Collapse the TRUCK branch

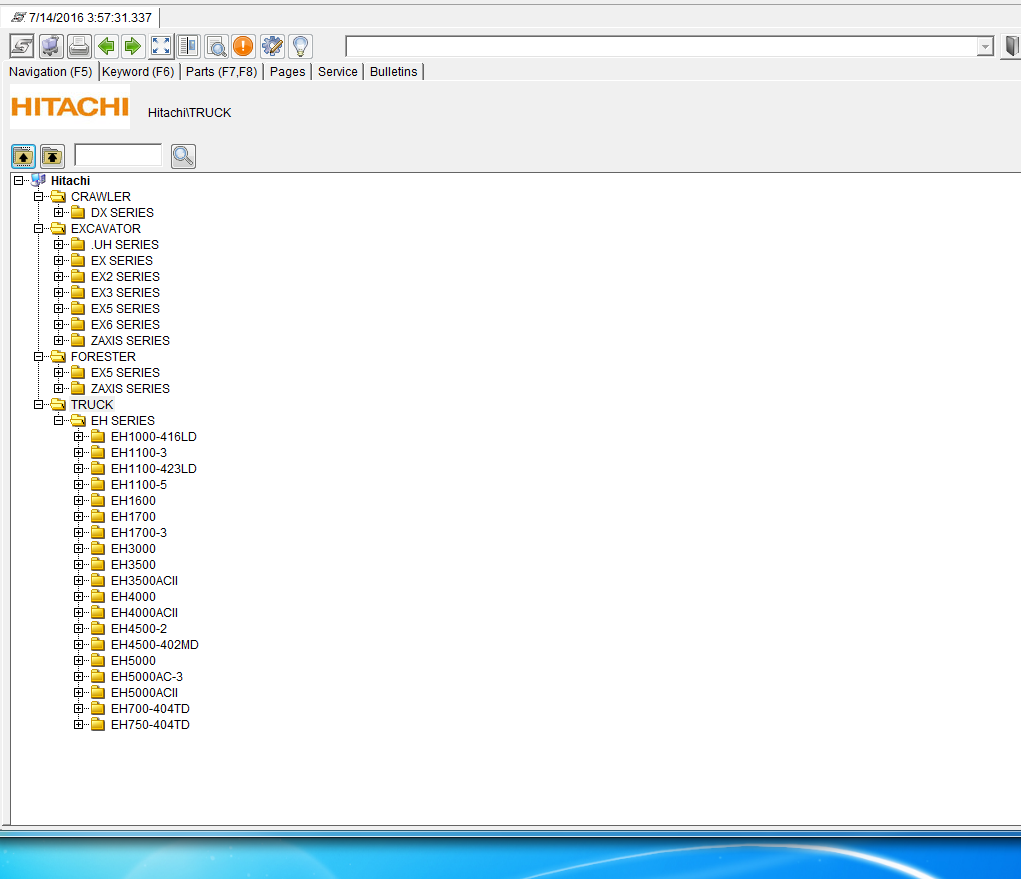(x=38, y=404)
